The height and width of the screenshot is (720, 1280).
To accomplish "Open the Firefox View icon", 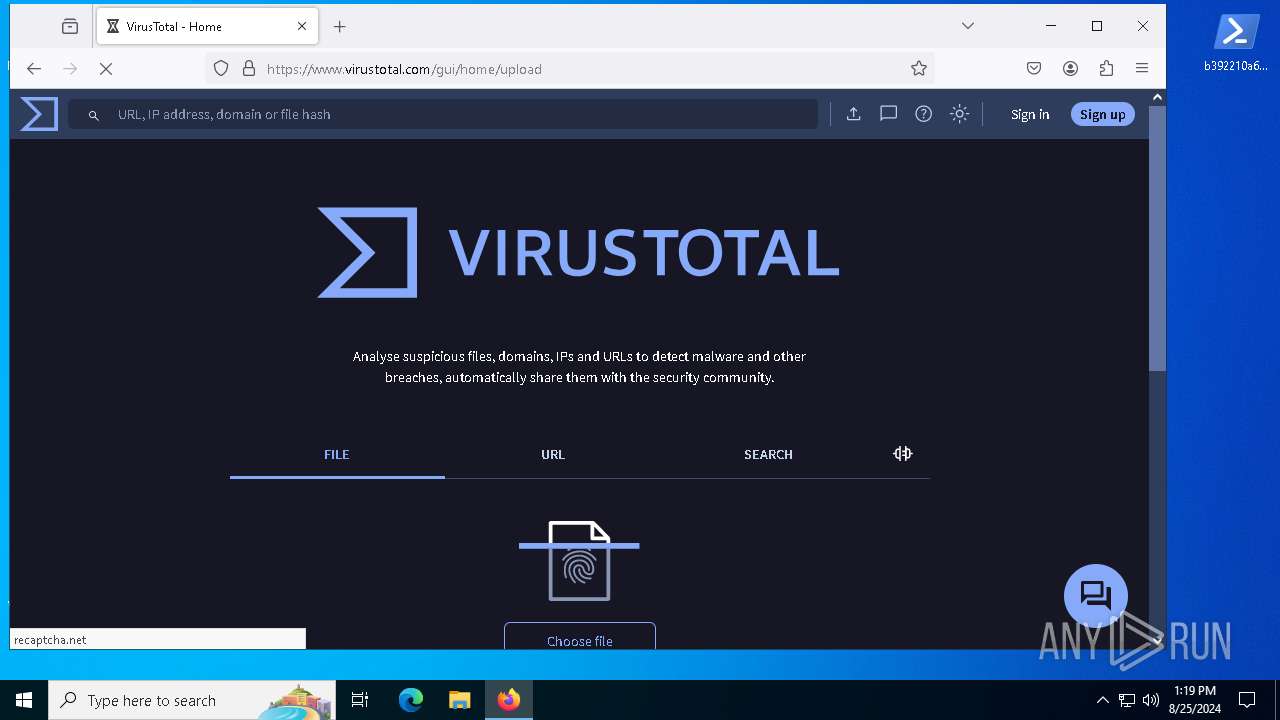I will coord(70,26).
